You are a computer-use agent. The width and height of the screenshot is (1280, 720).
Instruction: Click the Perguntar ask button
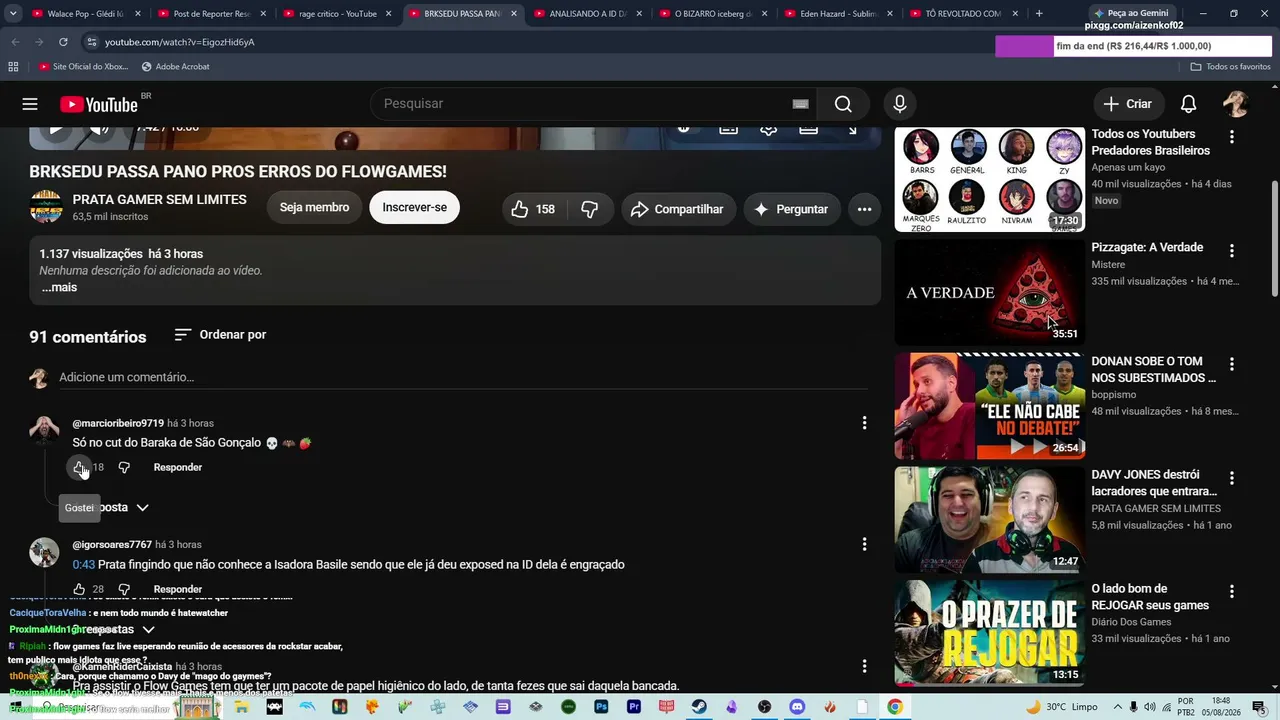[792, 209]
